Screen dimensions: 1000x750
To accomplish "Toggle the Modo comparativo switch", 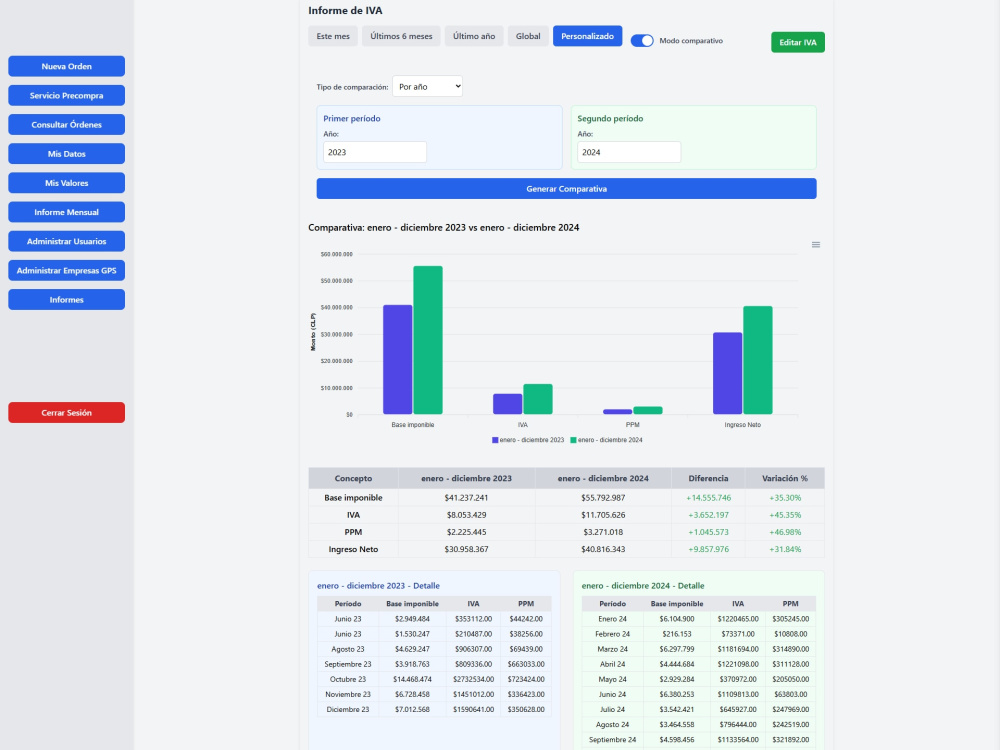I will click(642, 41).
